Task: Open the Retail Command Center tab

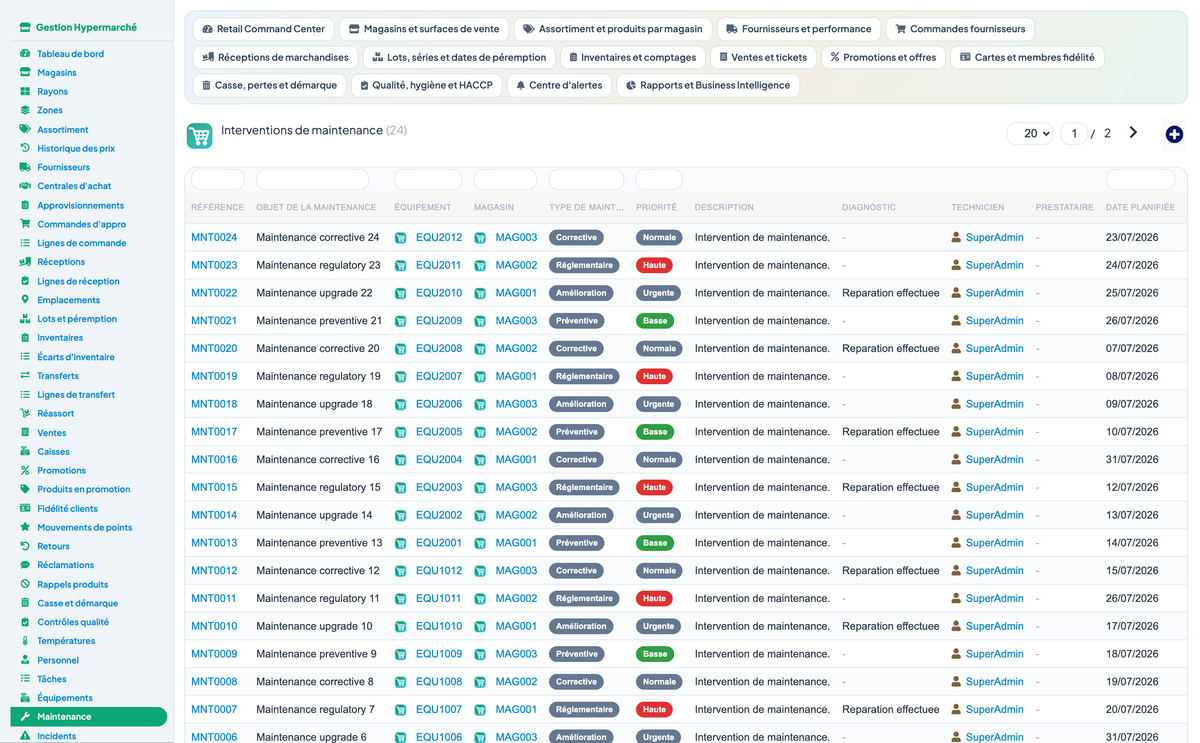Action: coord(263,29)
